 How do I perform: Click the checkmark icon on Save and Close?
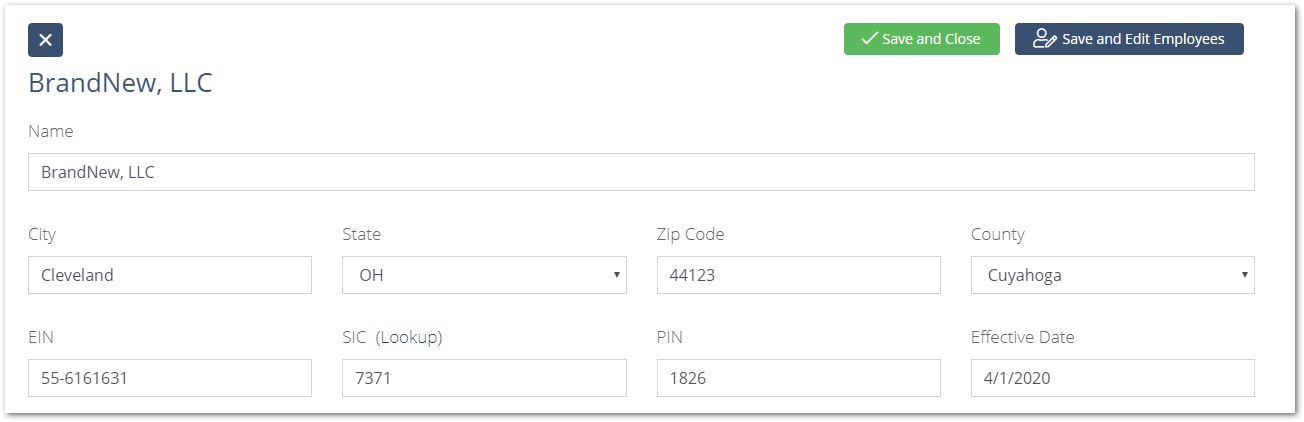869,39
